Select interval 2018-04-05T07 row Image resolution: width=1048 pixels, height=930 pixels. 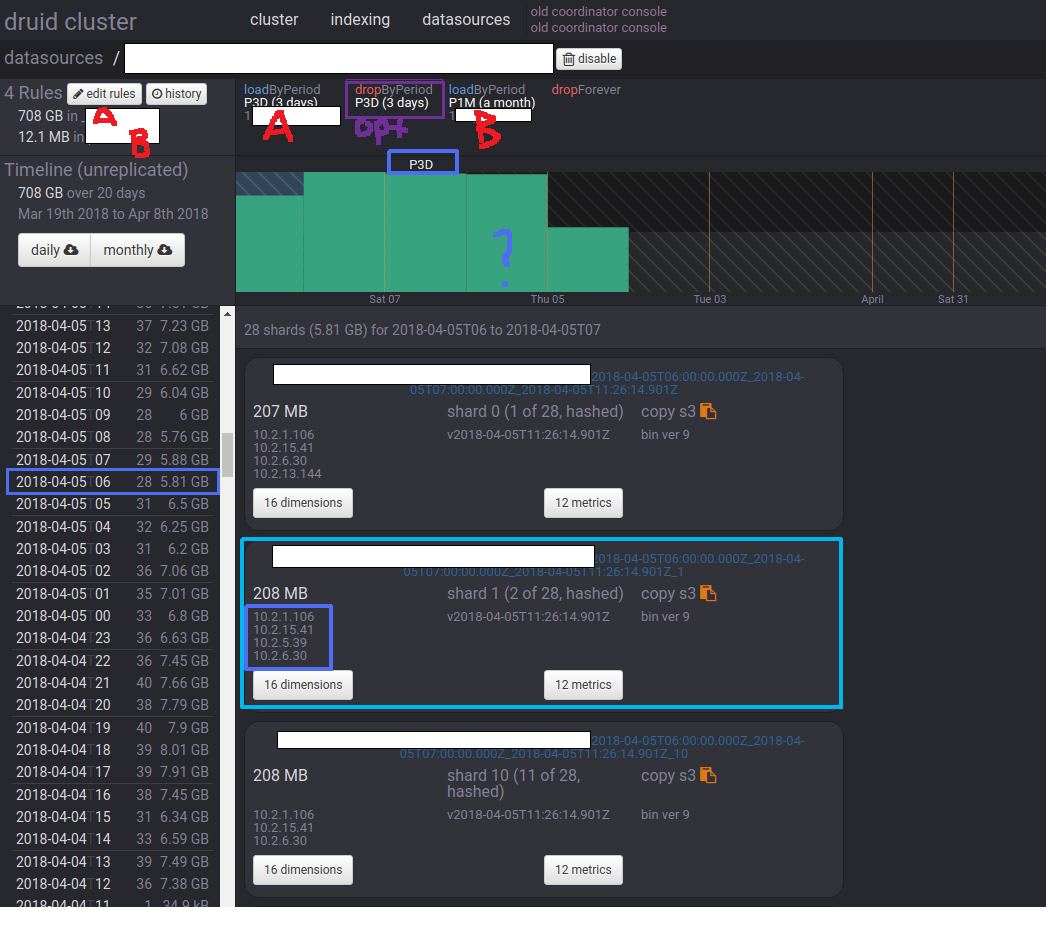[x=112, y=459]
